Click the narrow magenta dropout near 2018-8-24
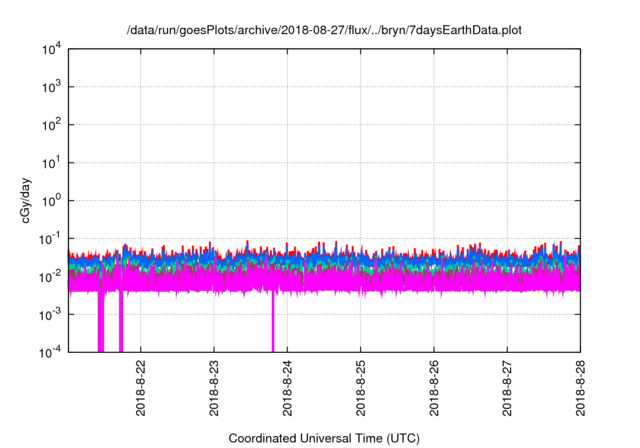 click(x=273, y=322)
